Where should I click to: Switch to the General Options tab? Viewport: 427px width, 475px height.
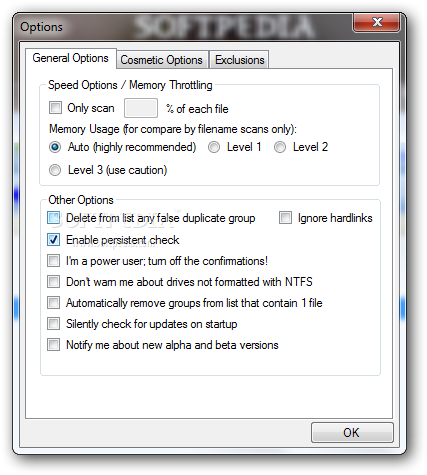pyautogui.click(x=71, y=58)
